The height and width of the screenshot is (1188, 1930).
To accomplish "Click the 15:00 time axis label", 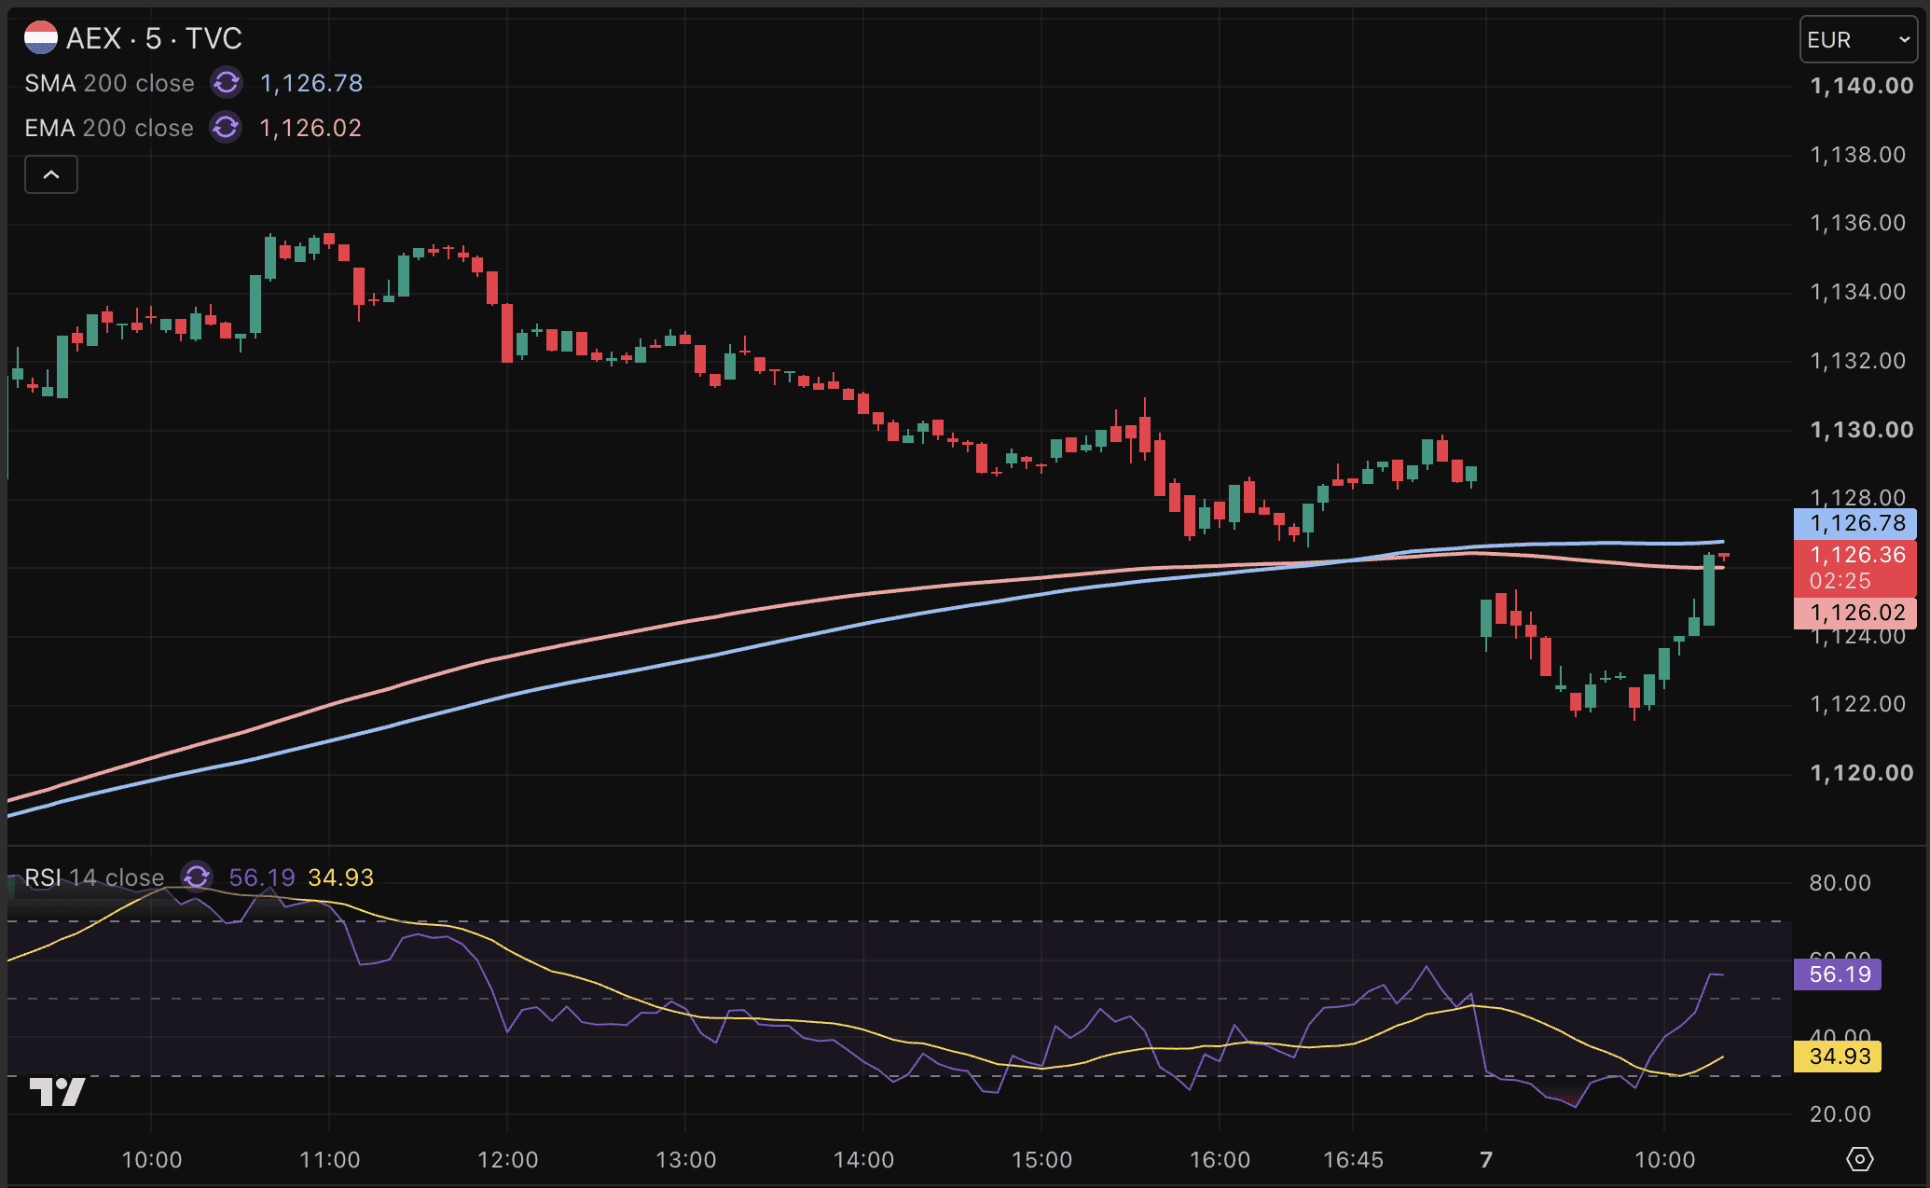I will [1042, 1160].
